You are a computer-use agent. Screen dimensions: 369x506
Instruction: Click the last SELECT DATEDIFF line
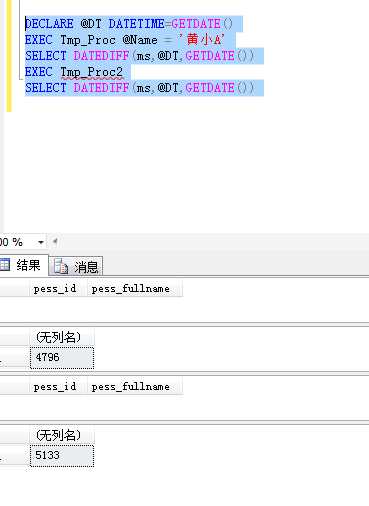pyautogui.click(x=140, y=88)
